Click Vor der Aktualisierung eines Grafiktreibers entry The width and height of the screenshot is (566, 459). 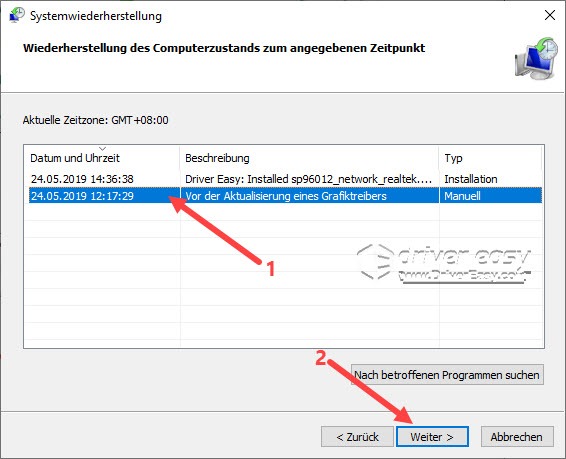click(x=286, y=196)
